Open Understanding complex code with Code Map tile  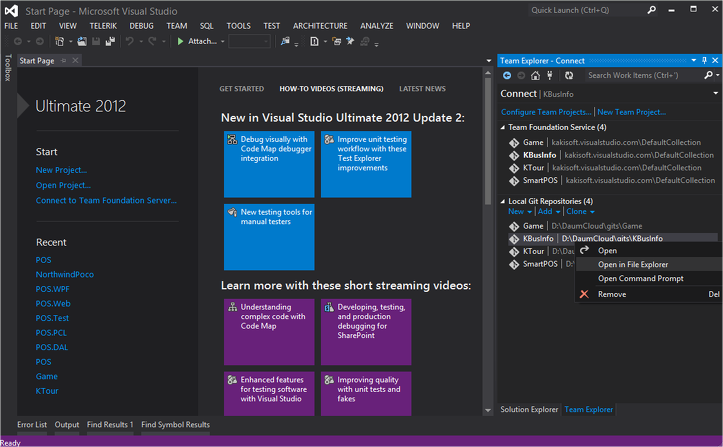point(269,332)
